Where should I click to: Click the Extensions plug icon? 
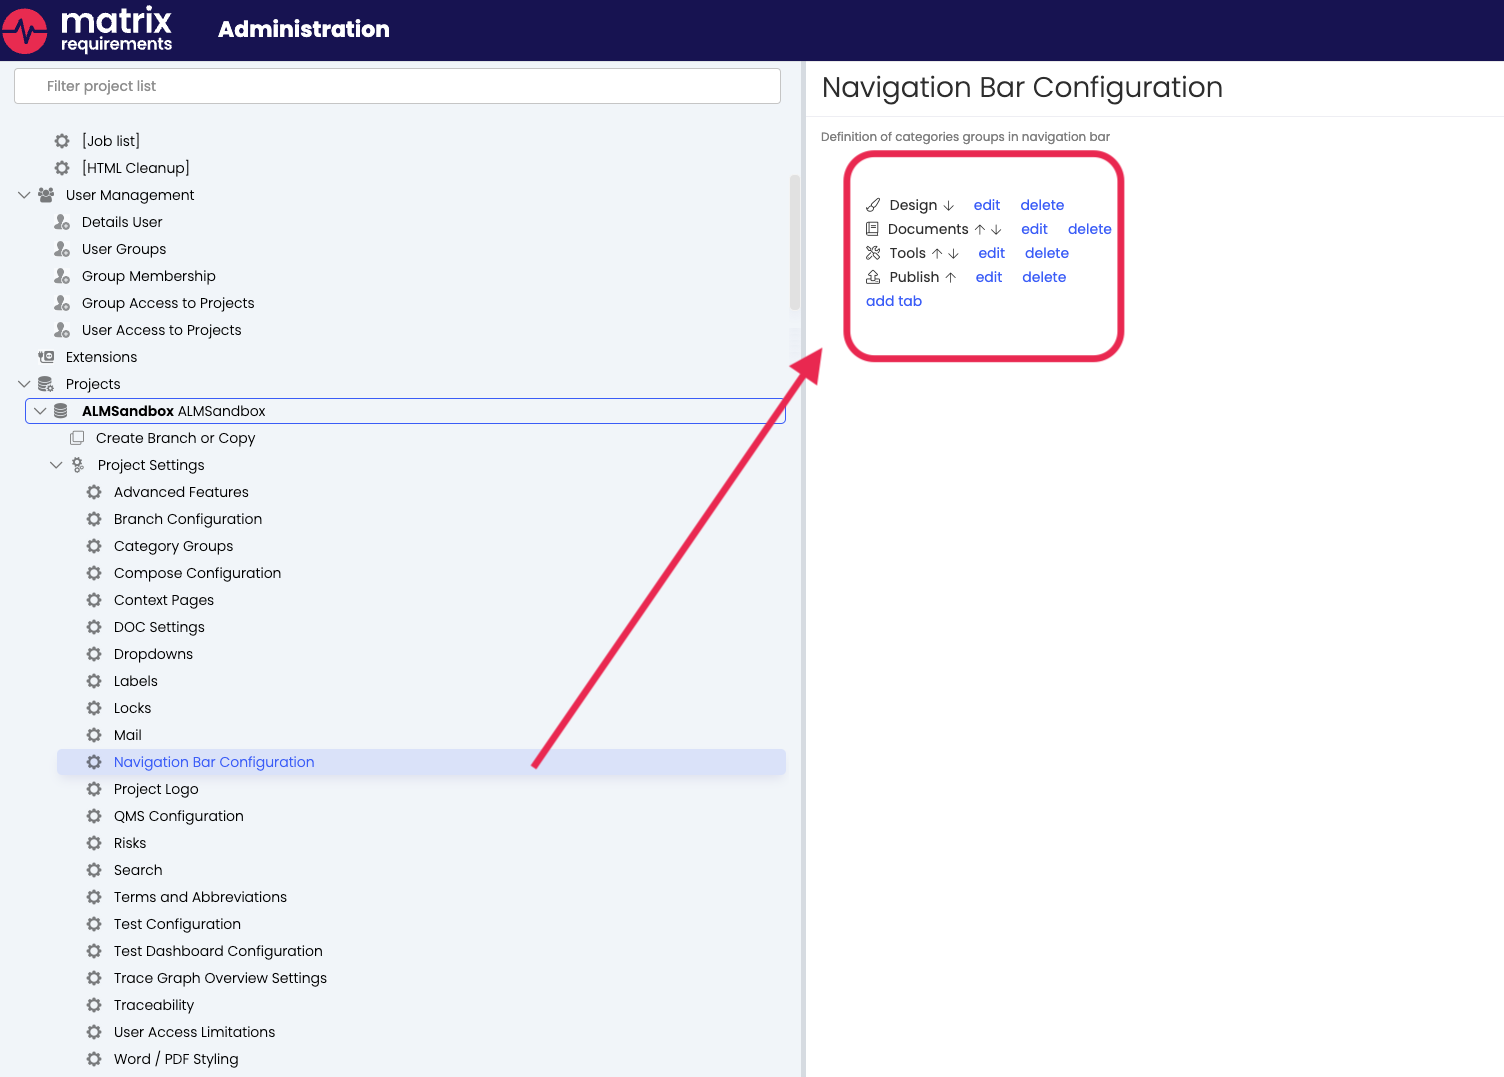click(46, 357)
